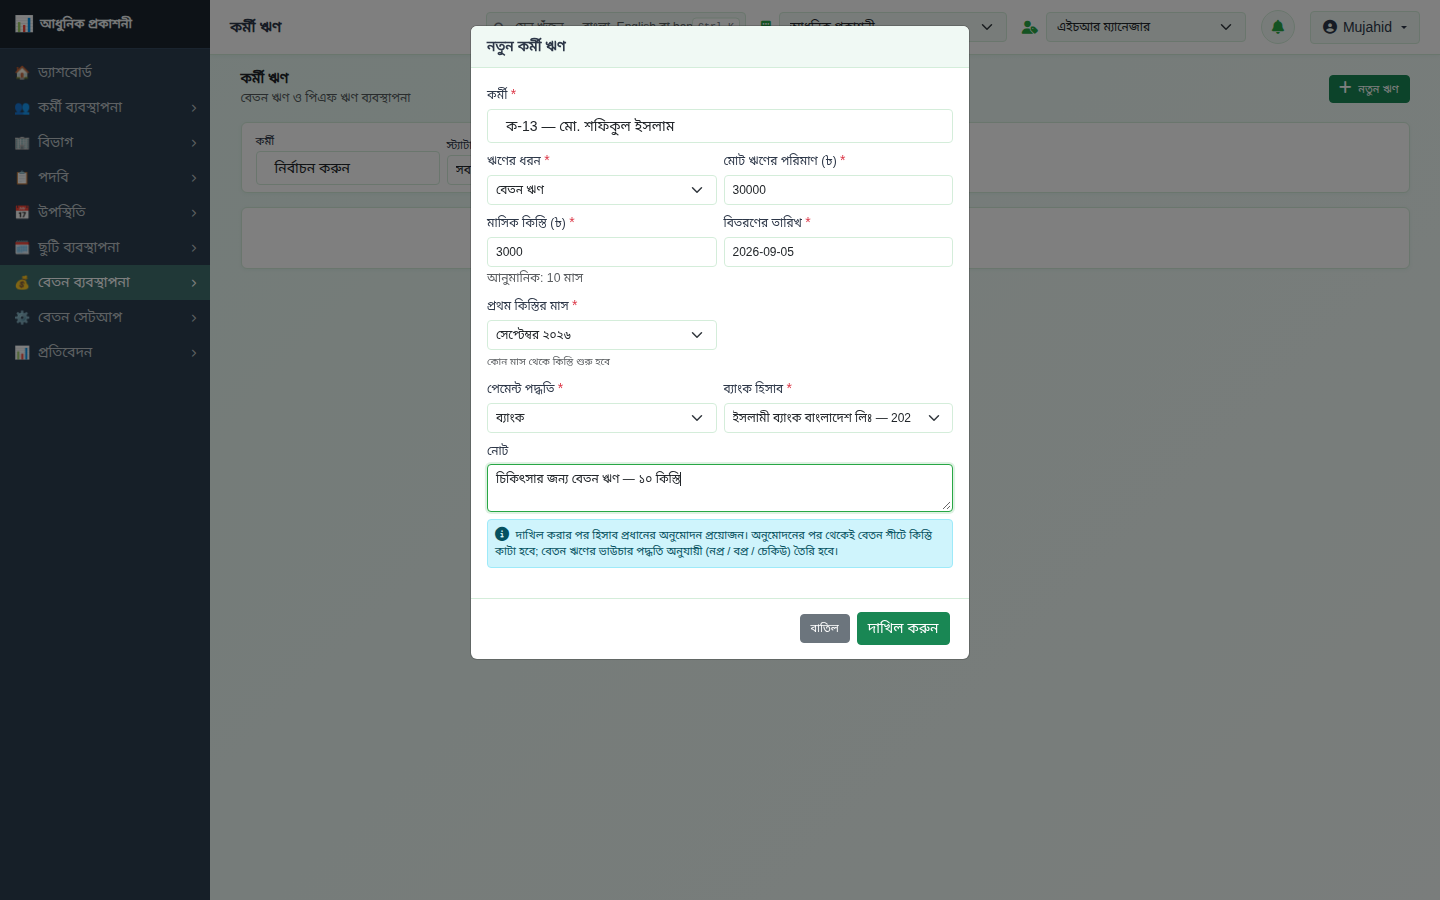Image resolution: width=1440 pixels, height=900 pixels.
Task: Expand the উপস্থিতি sidebar chevron
Action: point(194,213)
